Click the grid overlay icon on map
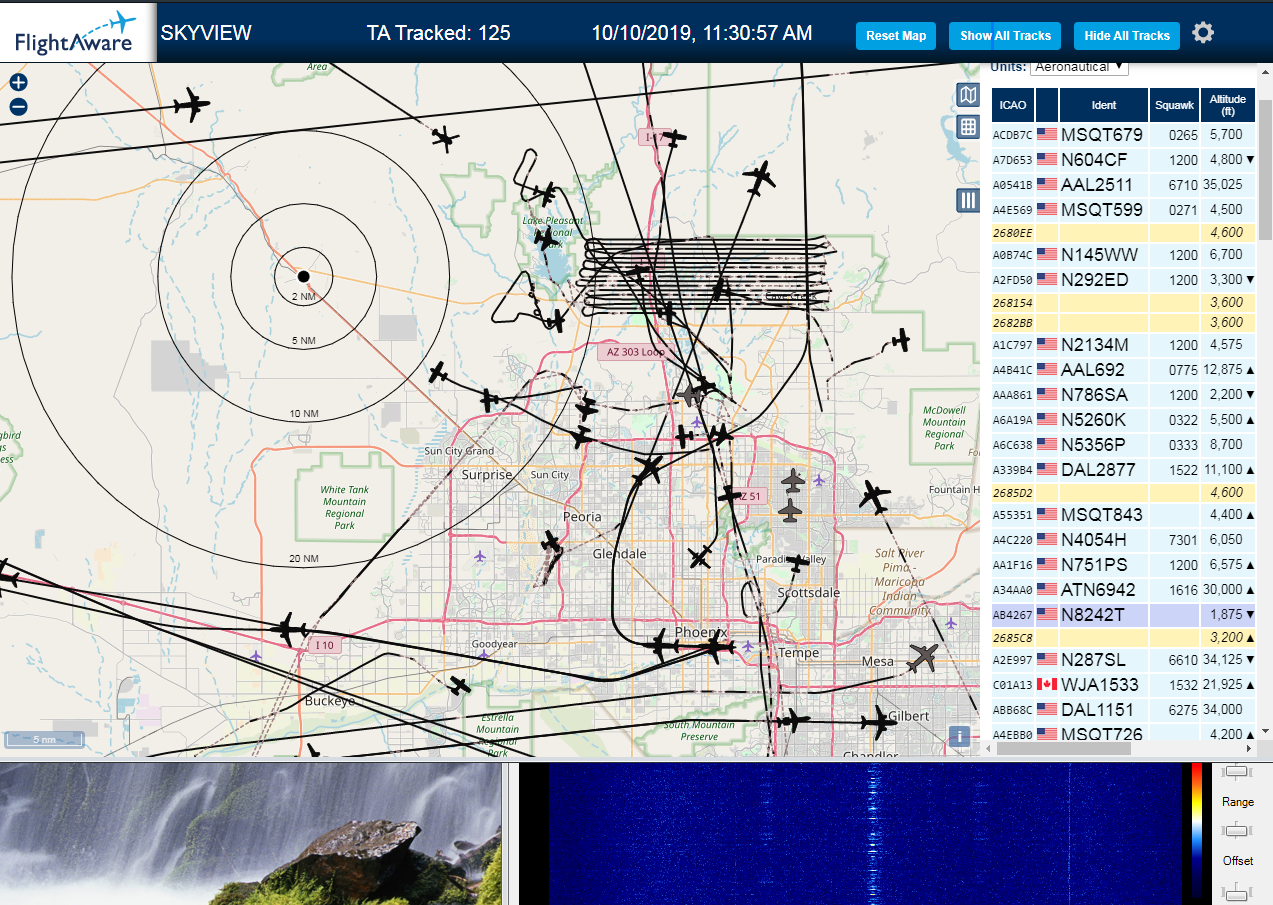The image size is (1273, 905). (x=967, y=127)
